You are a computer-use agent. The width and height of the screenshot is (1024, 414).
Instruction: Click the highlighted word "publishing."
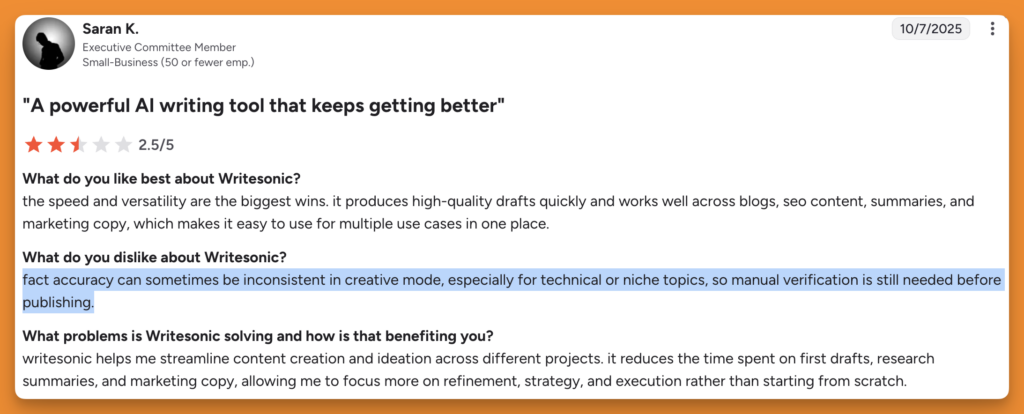point(58,301)
